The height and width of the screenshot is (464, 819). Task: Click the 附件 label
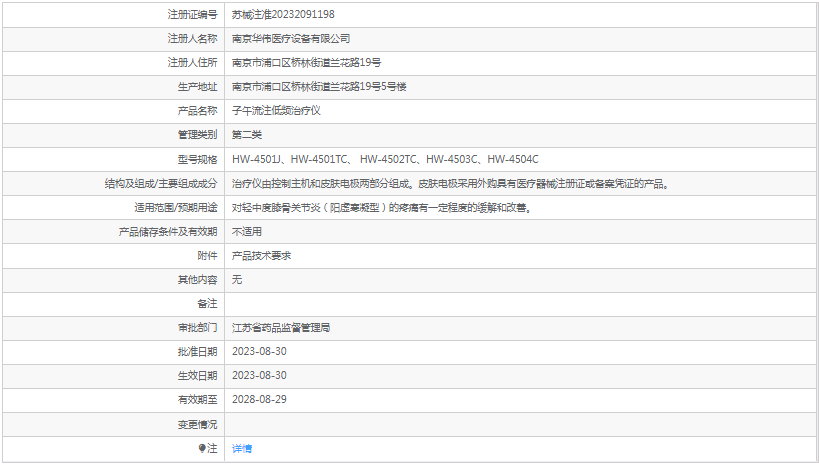pos(207,256)
